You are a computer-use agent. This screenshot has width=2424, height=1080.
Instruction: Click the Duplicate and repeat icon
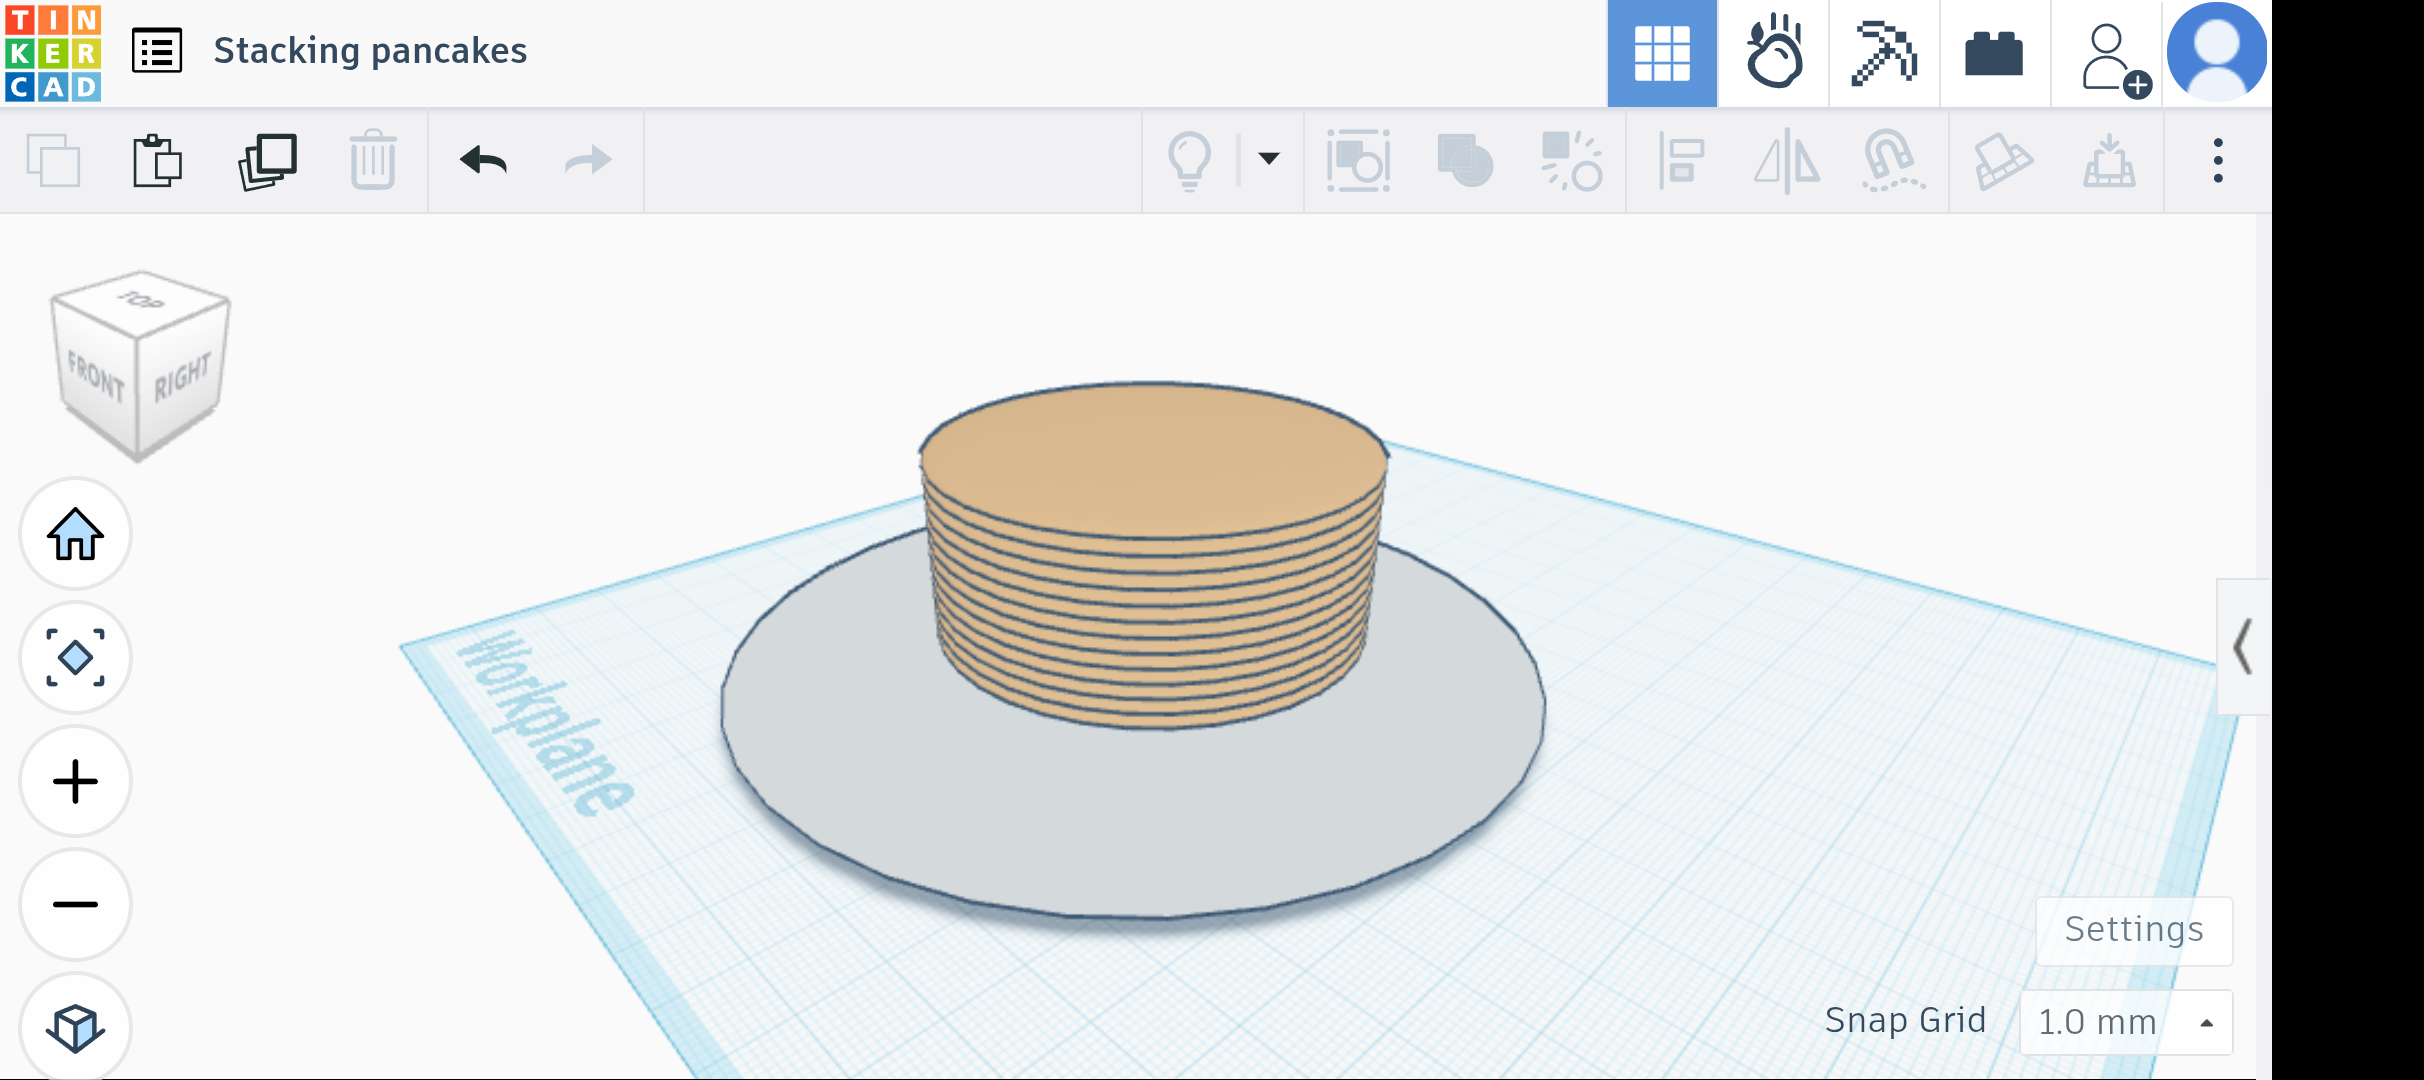point(267,161)
